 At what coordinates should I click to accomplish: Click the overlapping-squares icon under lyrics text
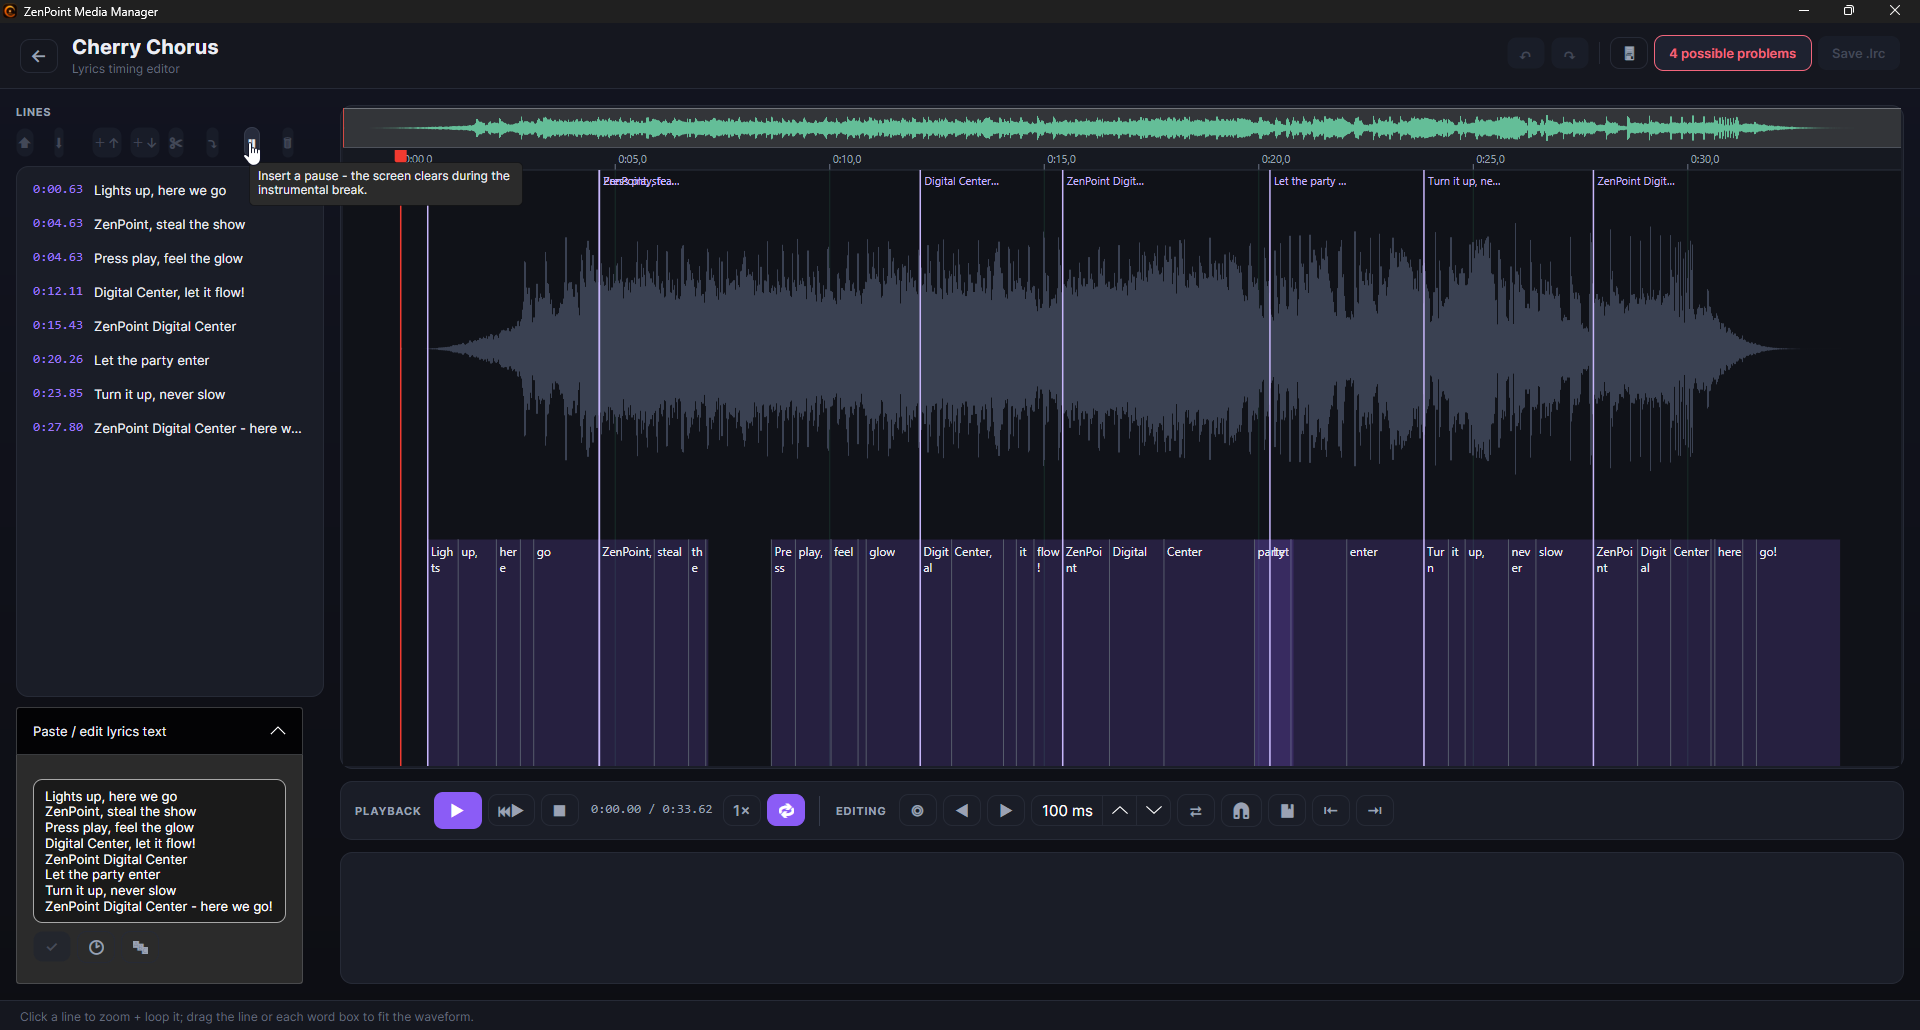click(141, 947)
